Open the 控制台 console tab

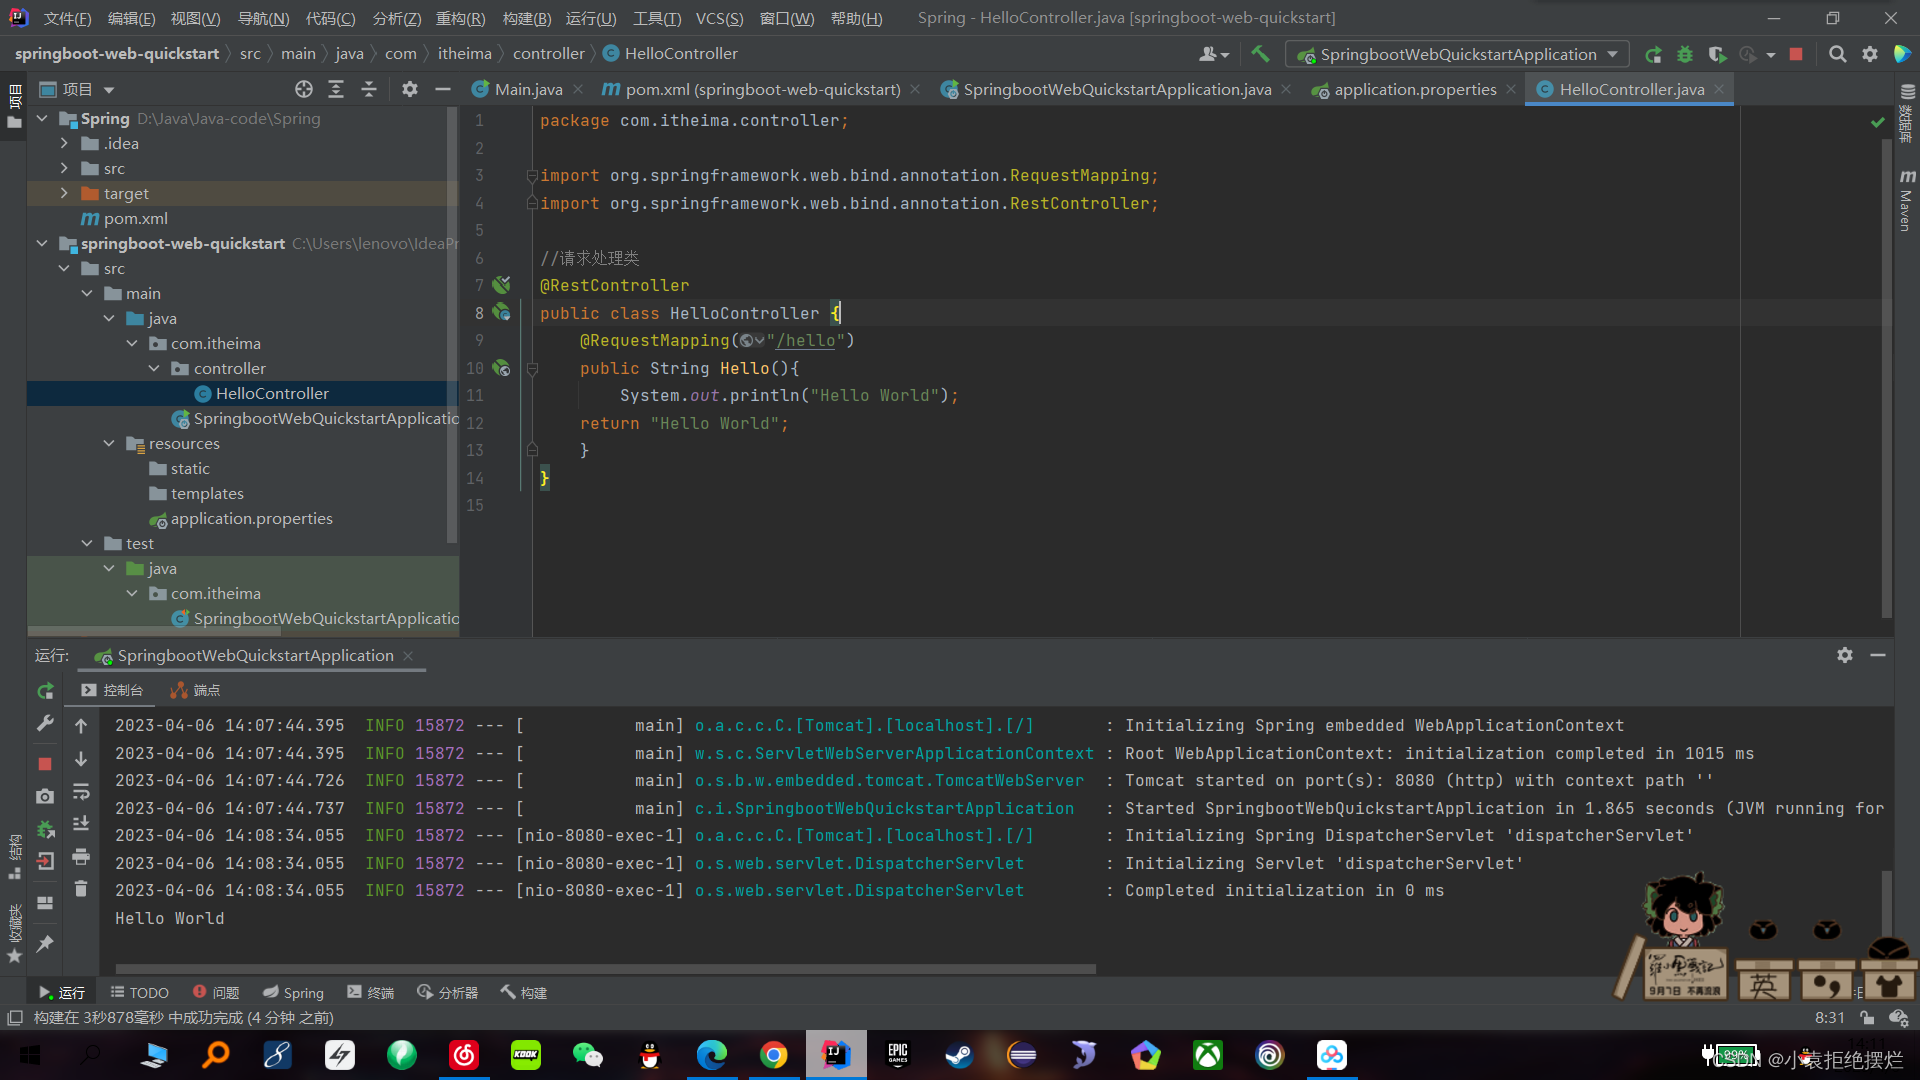112,690
